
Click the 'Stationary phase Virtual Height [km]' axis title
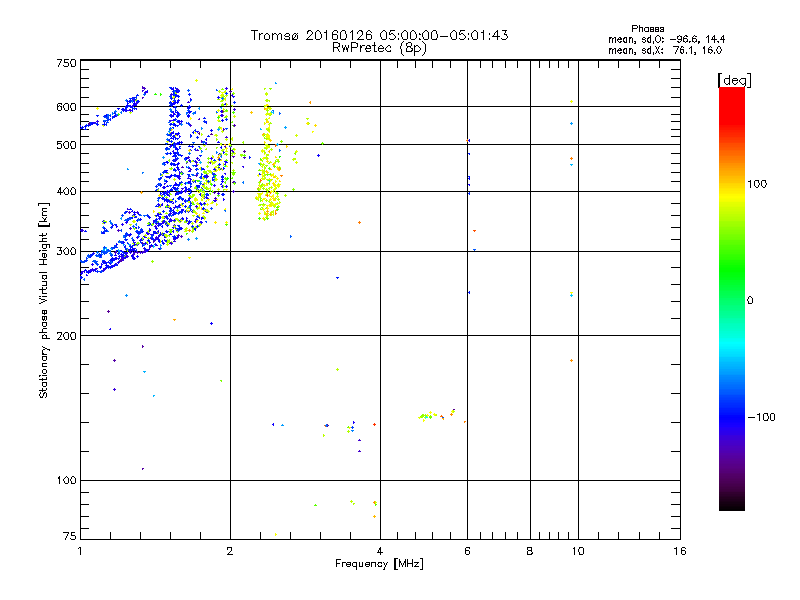[x=44, y=301]
